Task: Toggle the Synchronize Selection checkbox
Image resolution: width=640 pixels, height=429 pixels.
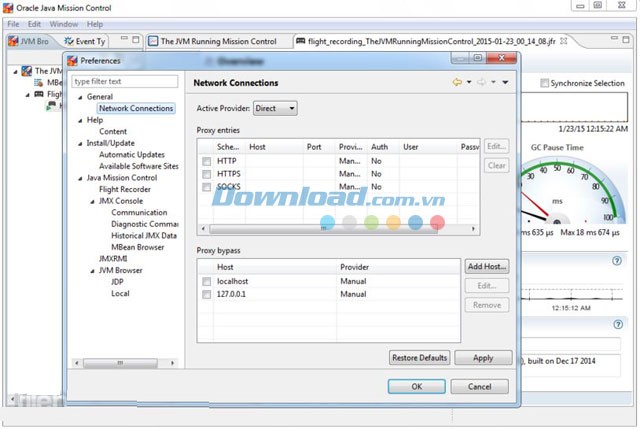Action: [x=545, y=83]
